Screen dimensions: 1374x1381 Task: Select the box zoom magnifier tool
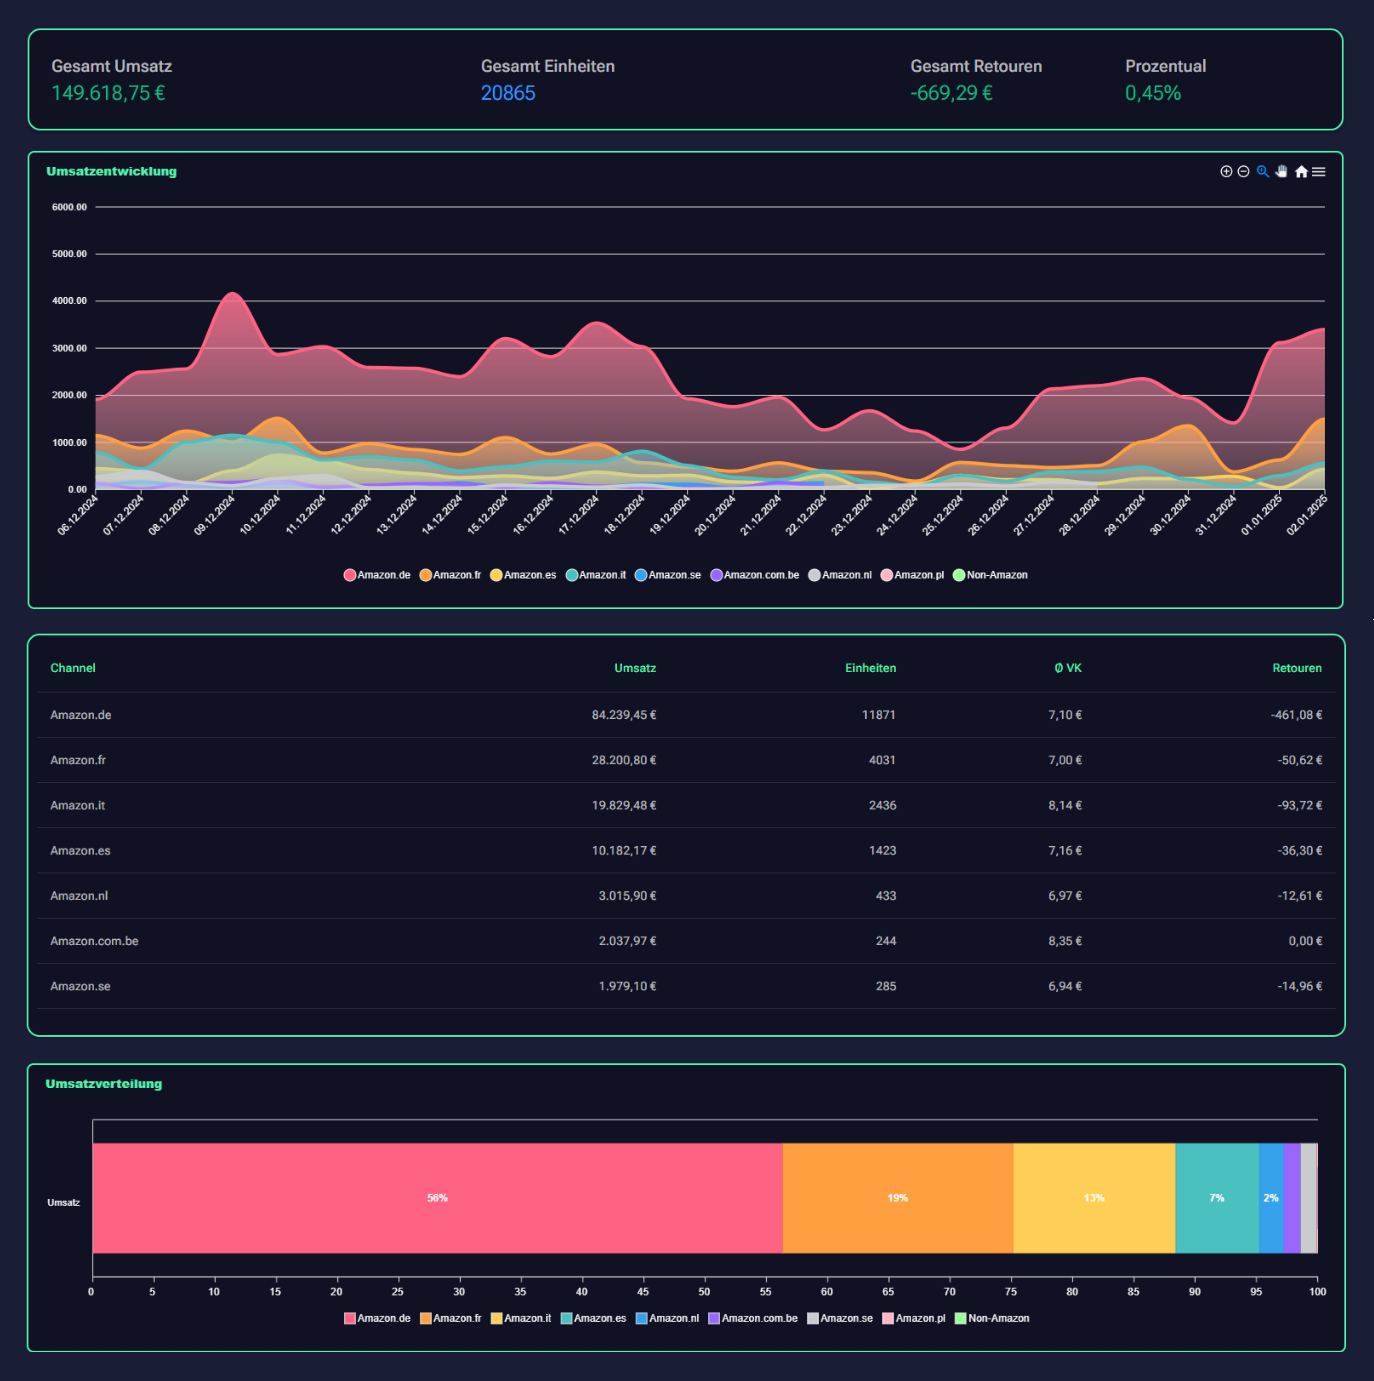[1262, 171]
